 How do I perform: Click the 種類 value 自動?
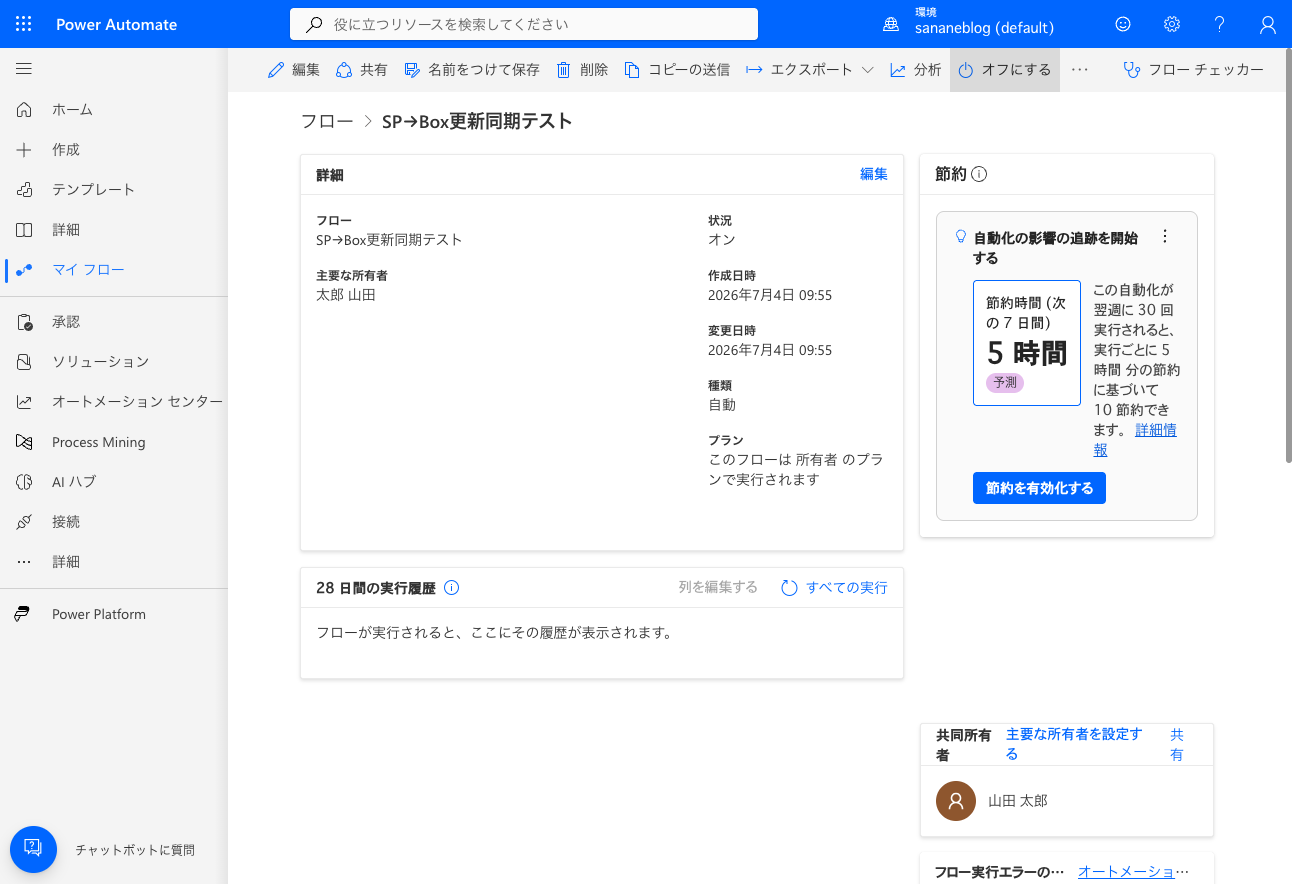(722, 405)
